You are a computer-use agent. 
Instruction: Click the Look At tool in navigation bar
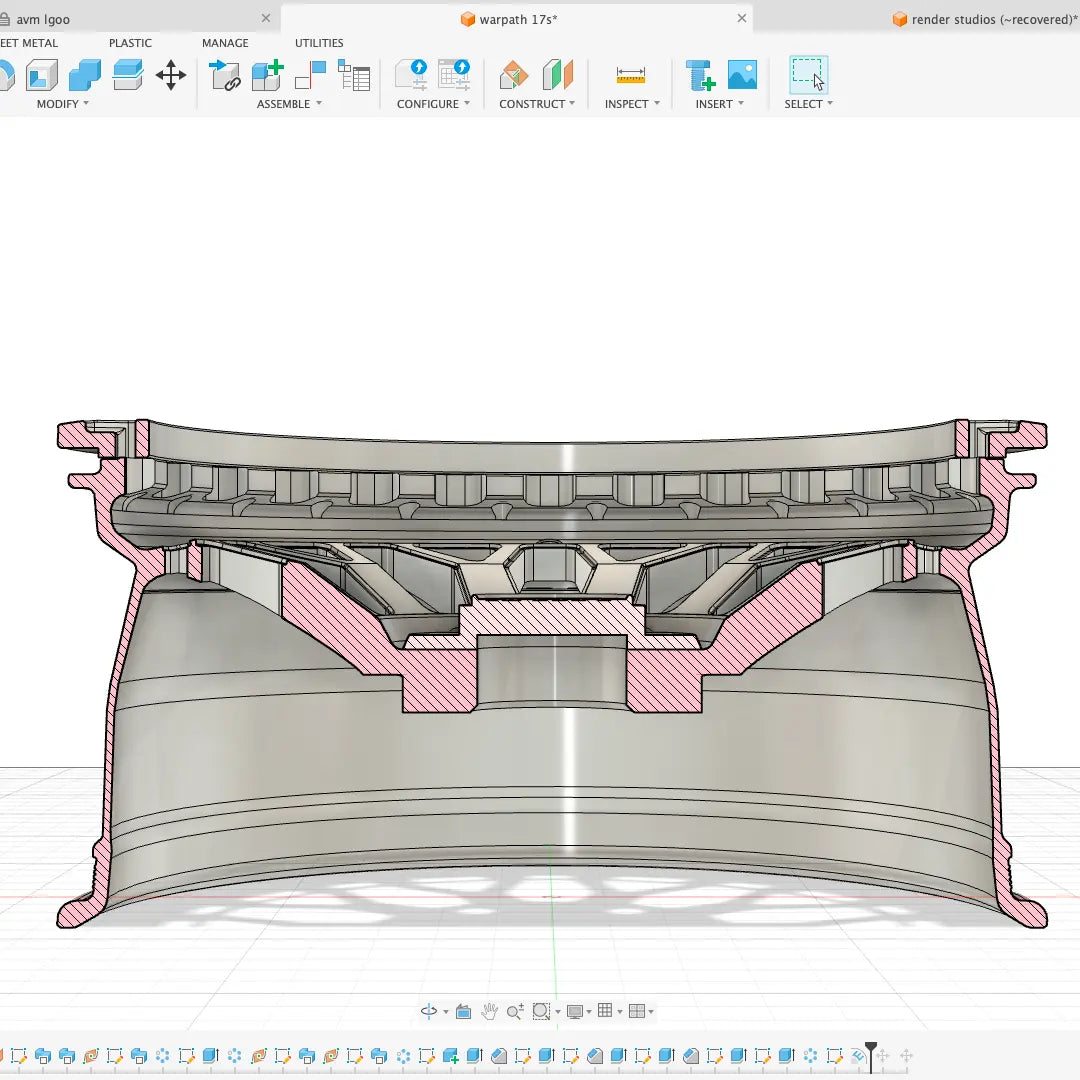(x=463, y=1011)
